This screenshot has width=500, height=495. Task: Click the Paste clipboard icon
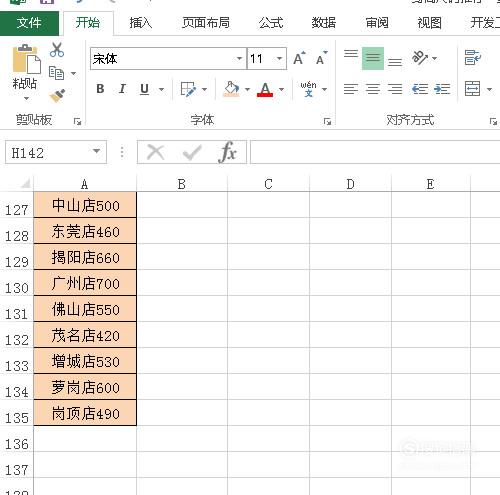26,59
